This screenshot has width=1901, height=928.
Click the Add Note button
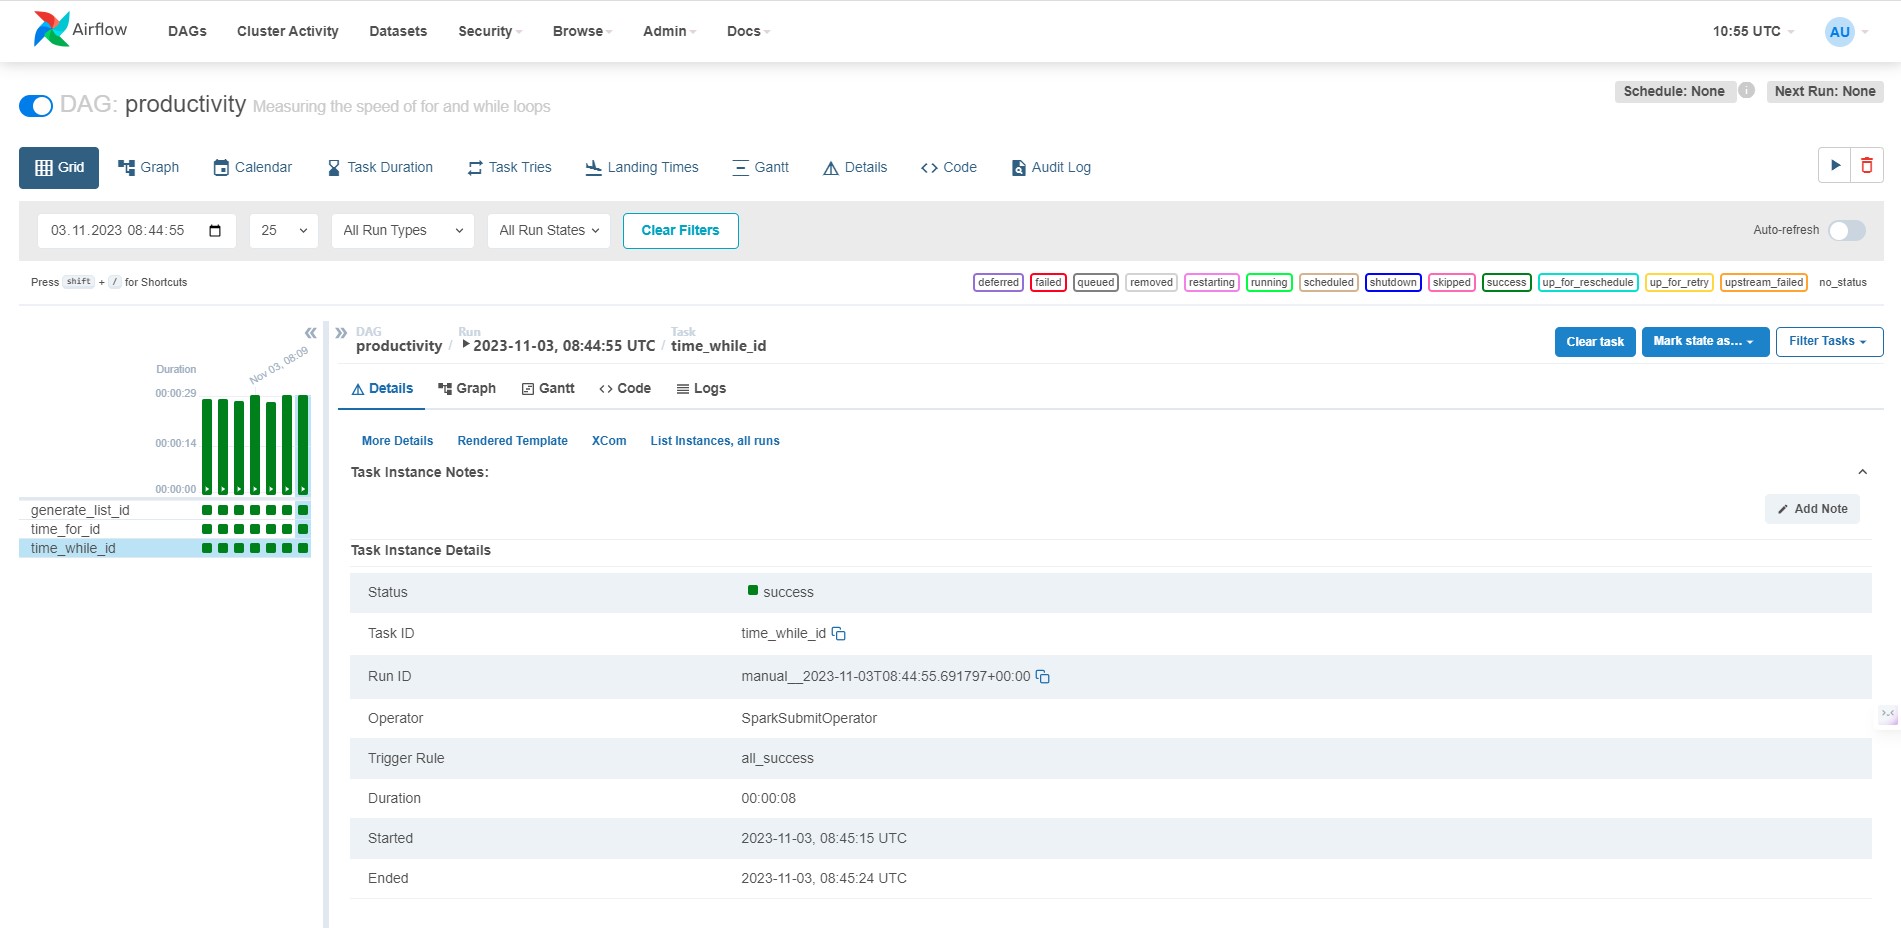tap(1813, 509)
